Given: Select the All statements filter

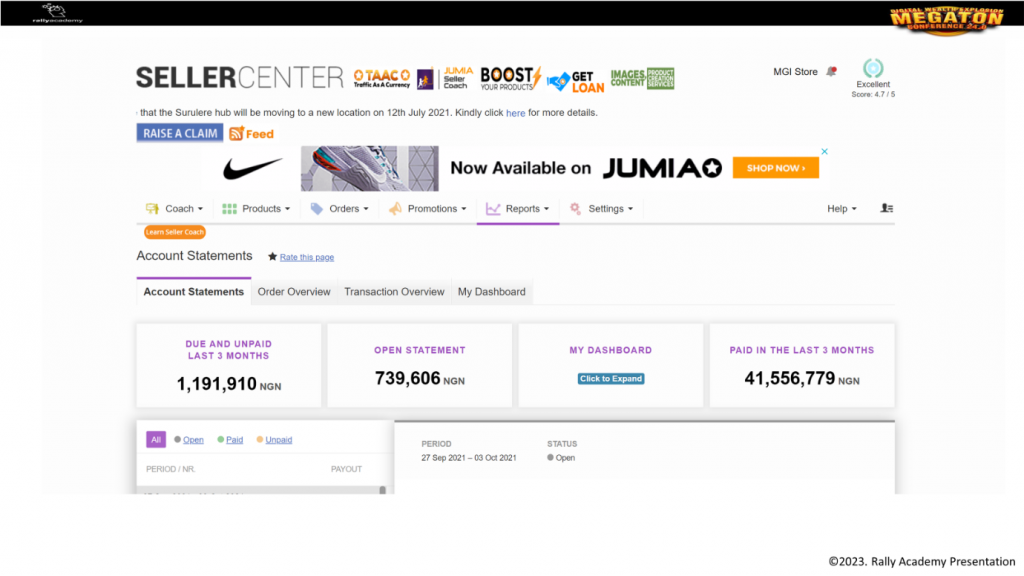Looking at the screenshot, I should 156,440.
